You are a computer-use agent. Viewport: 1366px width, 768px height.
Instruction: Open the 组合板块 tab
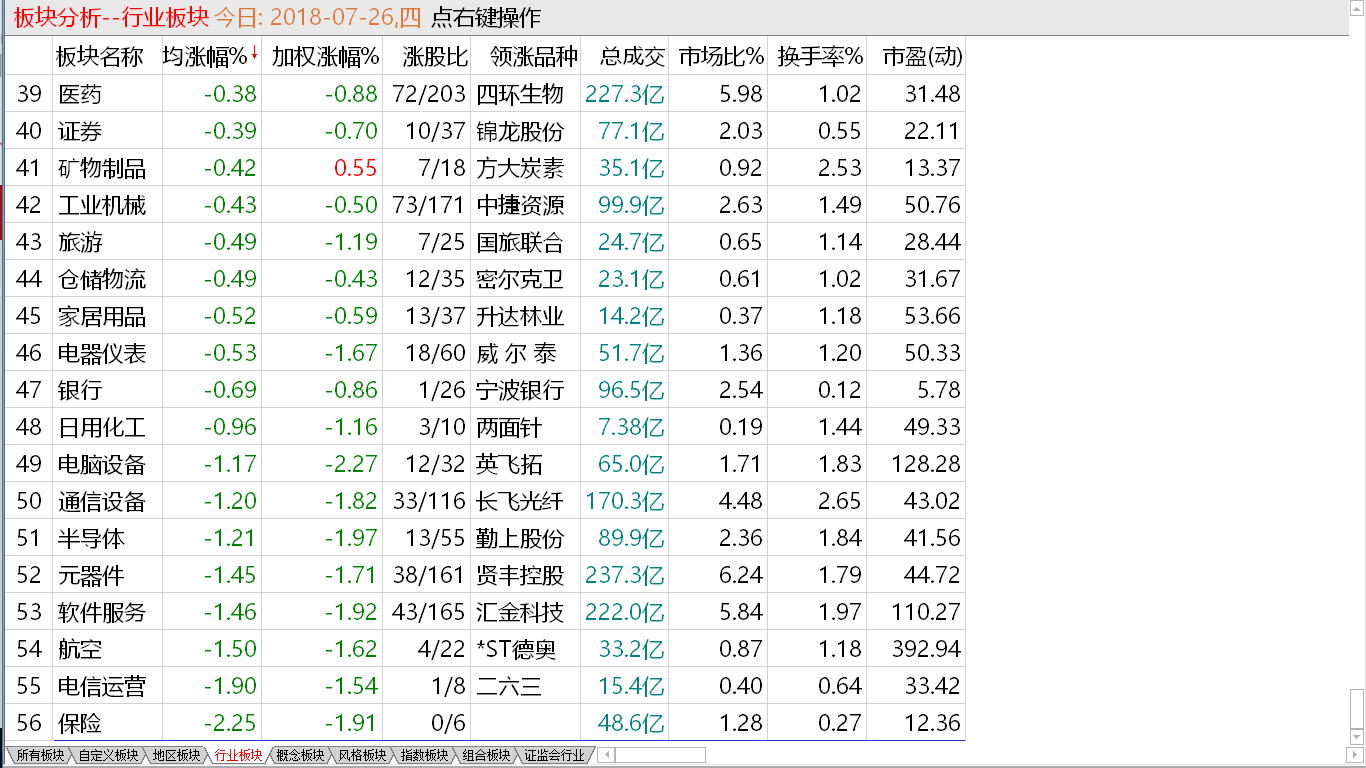[x=485, y=755]
